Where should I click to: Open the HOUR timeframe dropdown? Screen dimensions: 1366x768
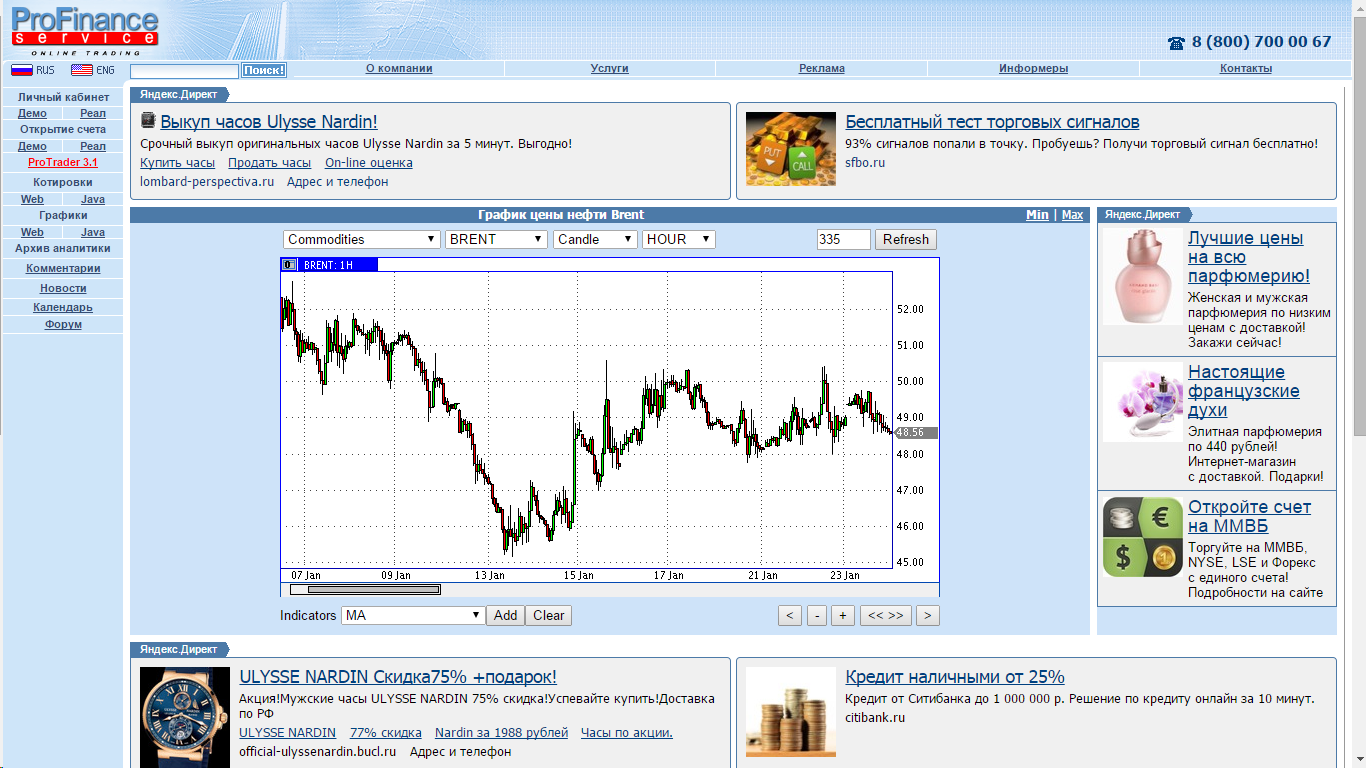point(679,239)
